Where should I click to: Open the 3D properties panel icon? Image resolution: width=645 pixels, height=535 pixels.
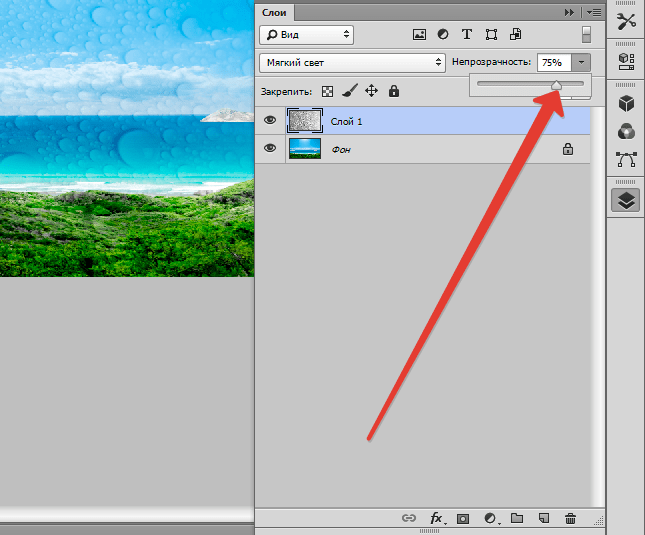626,62
